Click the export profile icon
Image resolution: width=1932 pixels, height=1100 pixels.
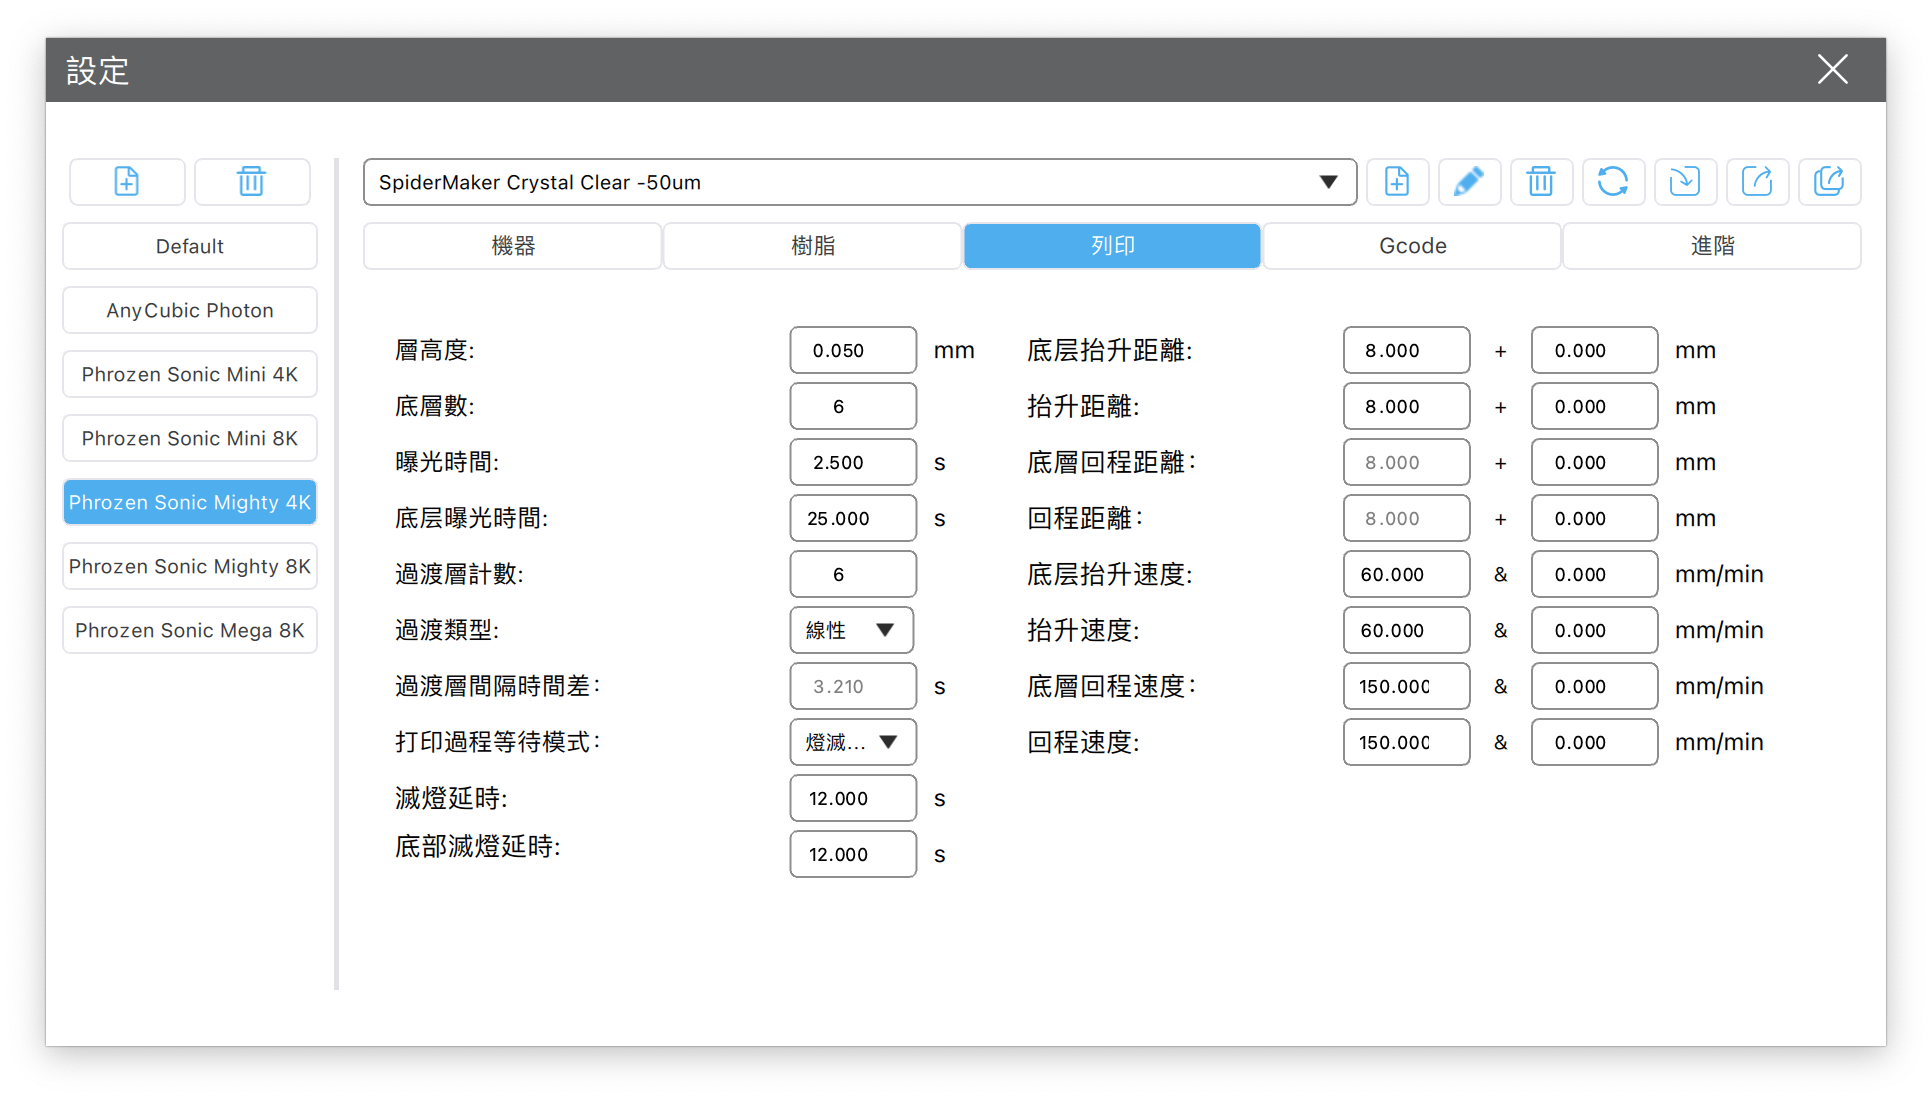coord(1757,182)
